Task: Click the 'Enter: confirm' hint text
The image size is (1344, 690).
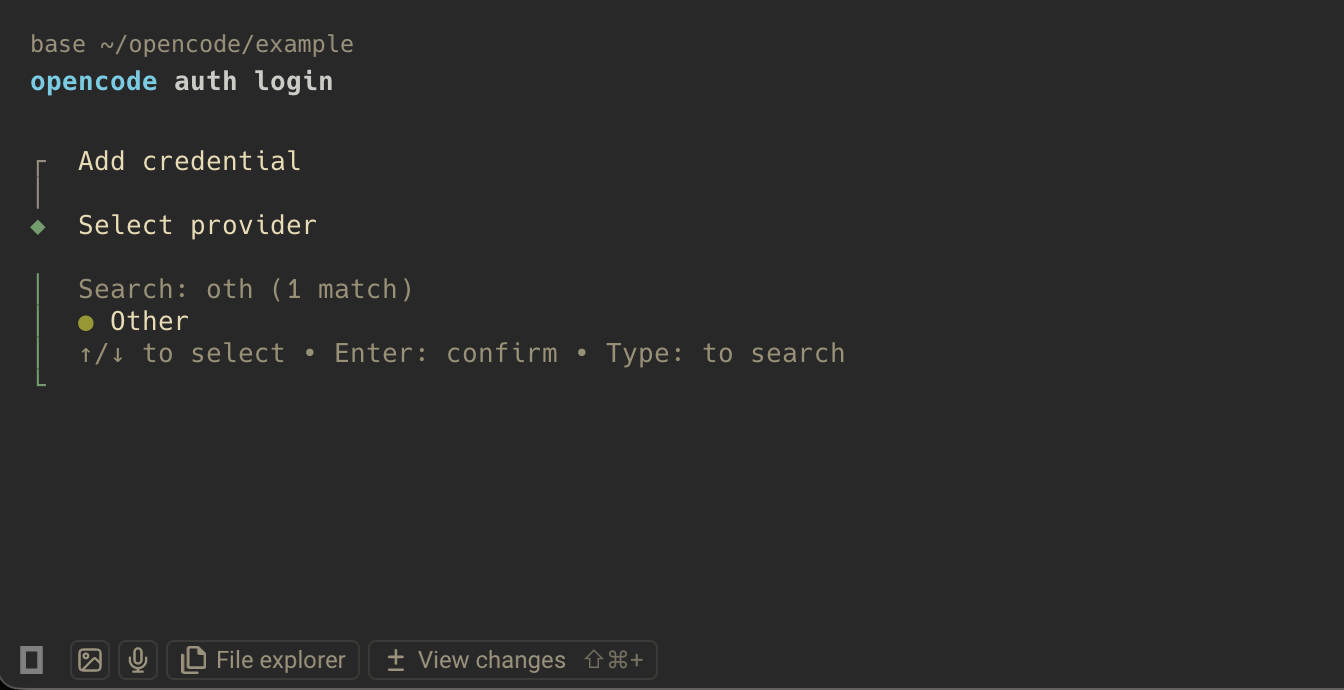Action: click(x=446, y=353)
